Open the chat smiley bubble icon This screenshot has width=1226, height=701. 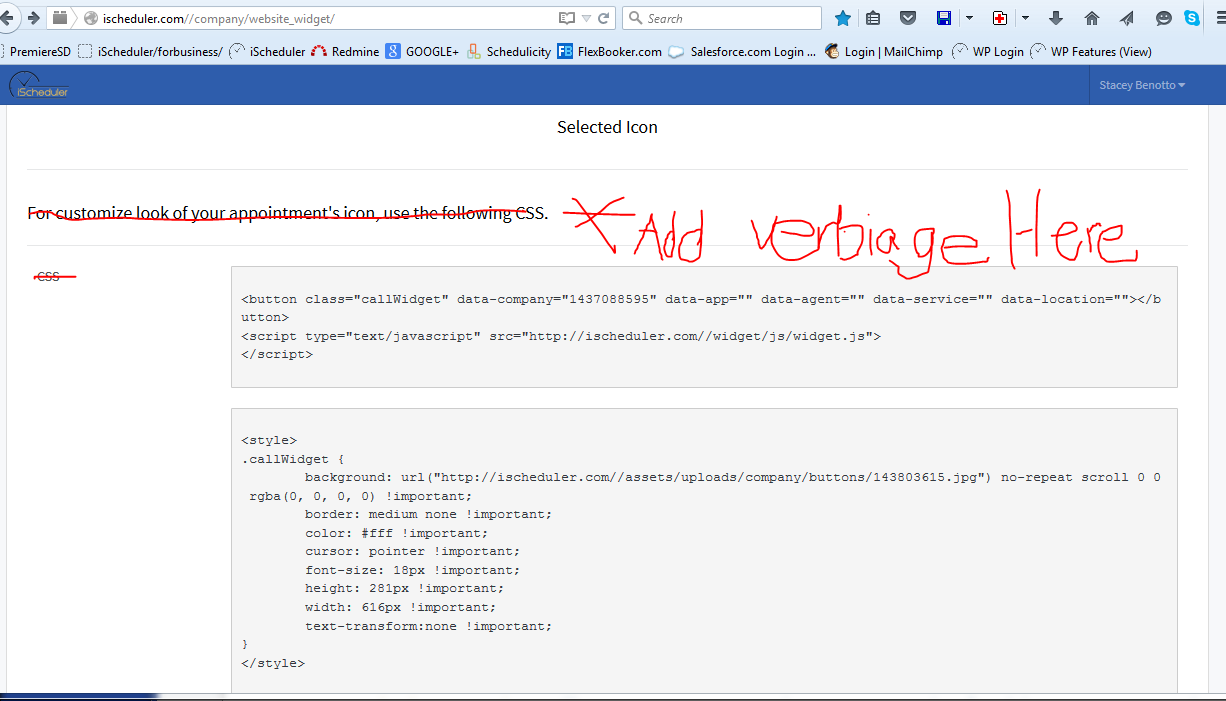(1164, 18)
